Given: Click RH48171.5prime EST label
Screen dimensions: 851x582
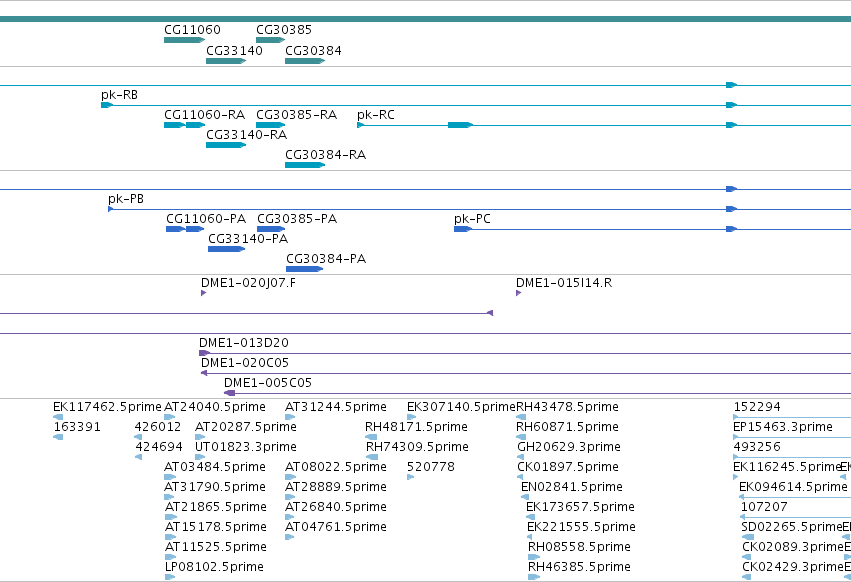Looking at the screenshot, I should 416,427.
